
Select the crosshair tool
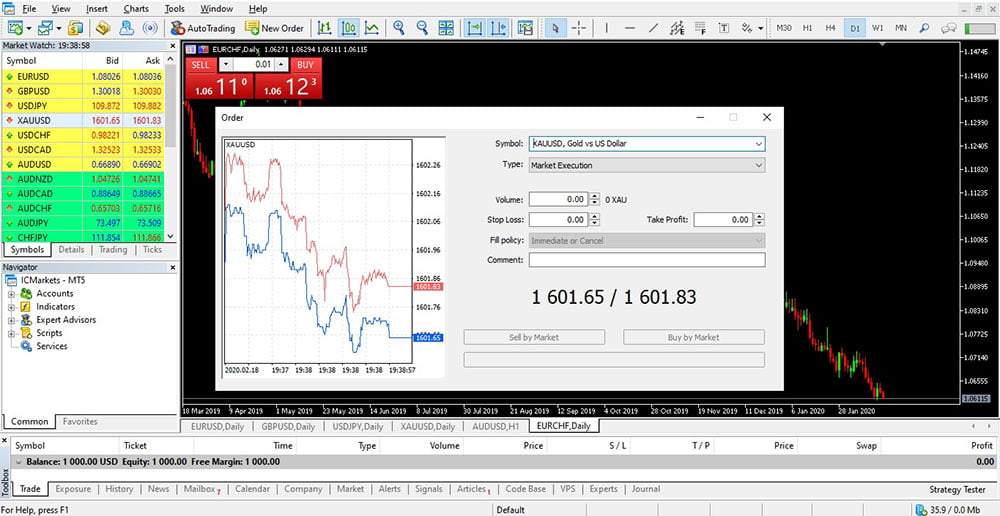point(579,28)
